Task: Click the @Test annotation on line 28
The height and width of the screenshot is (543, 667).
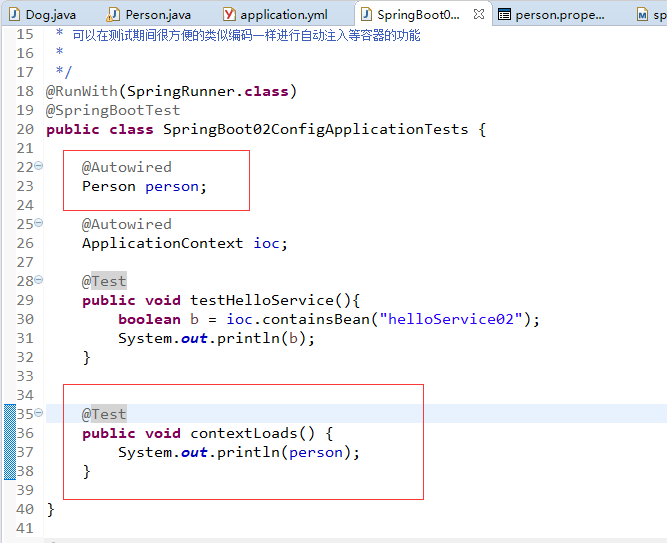Action: 104,281
